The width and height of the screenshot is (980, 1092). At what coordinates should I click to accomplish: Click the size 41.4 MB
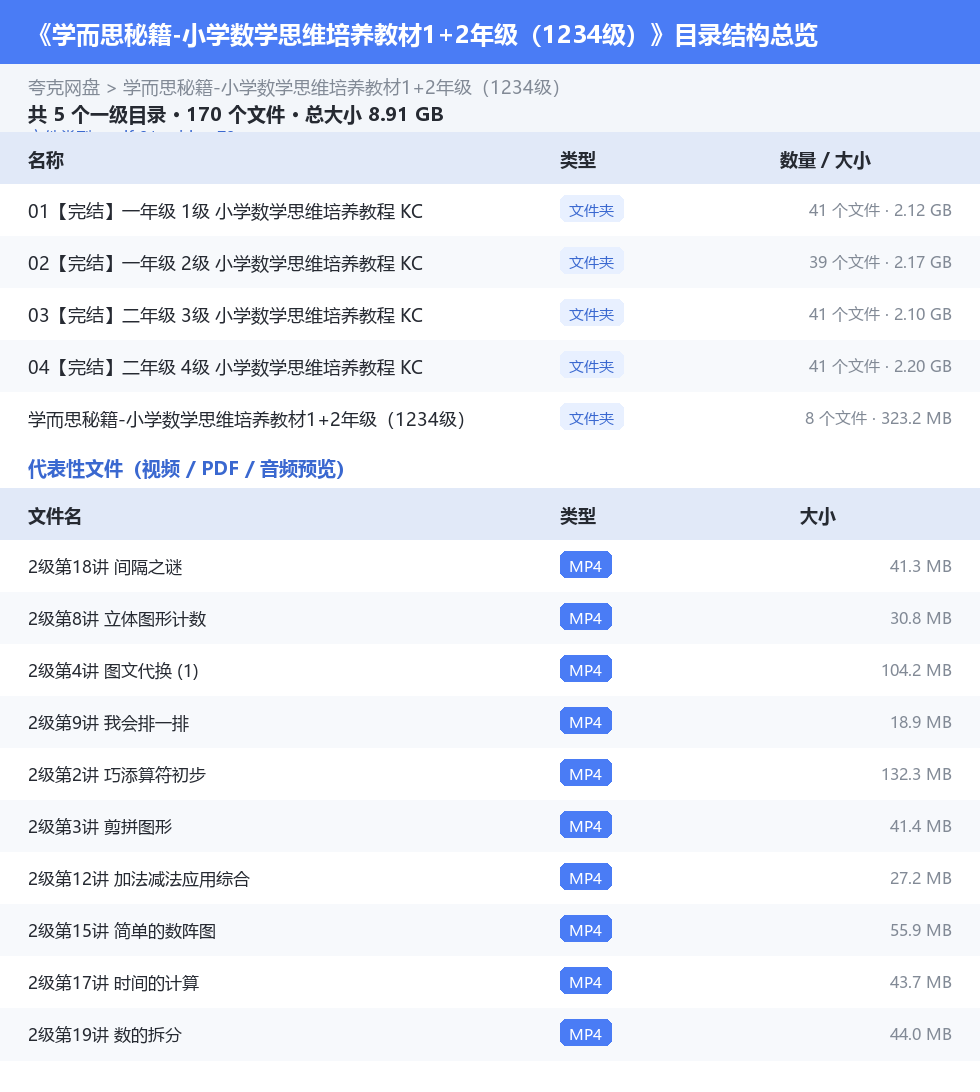[921, 826]
